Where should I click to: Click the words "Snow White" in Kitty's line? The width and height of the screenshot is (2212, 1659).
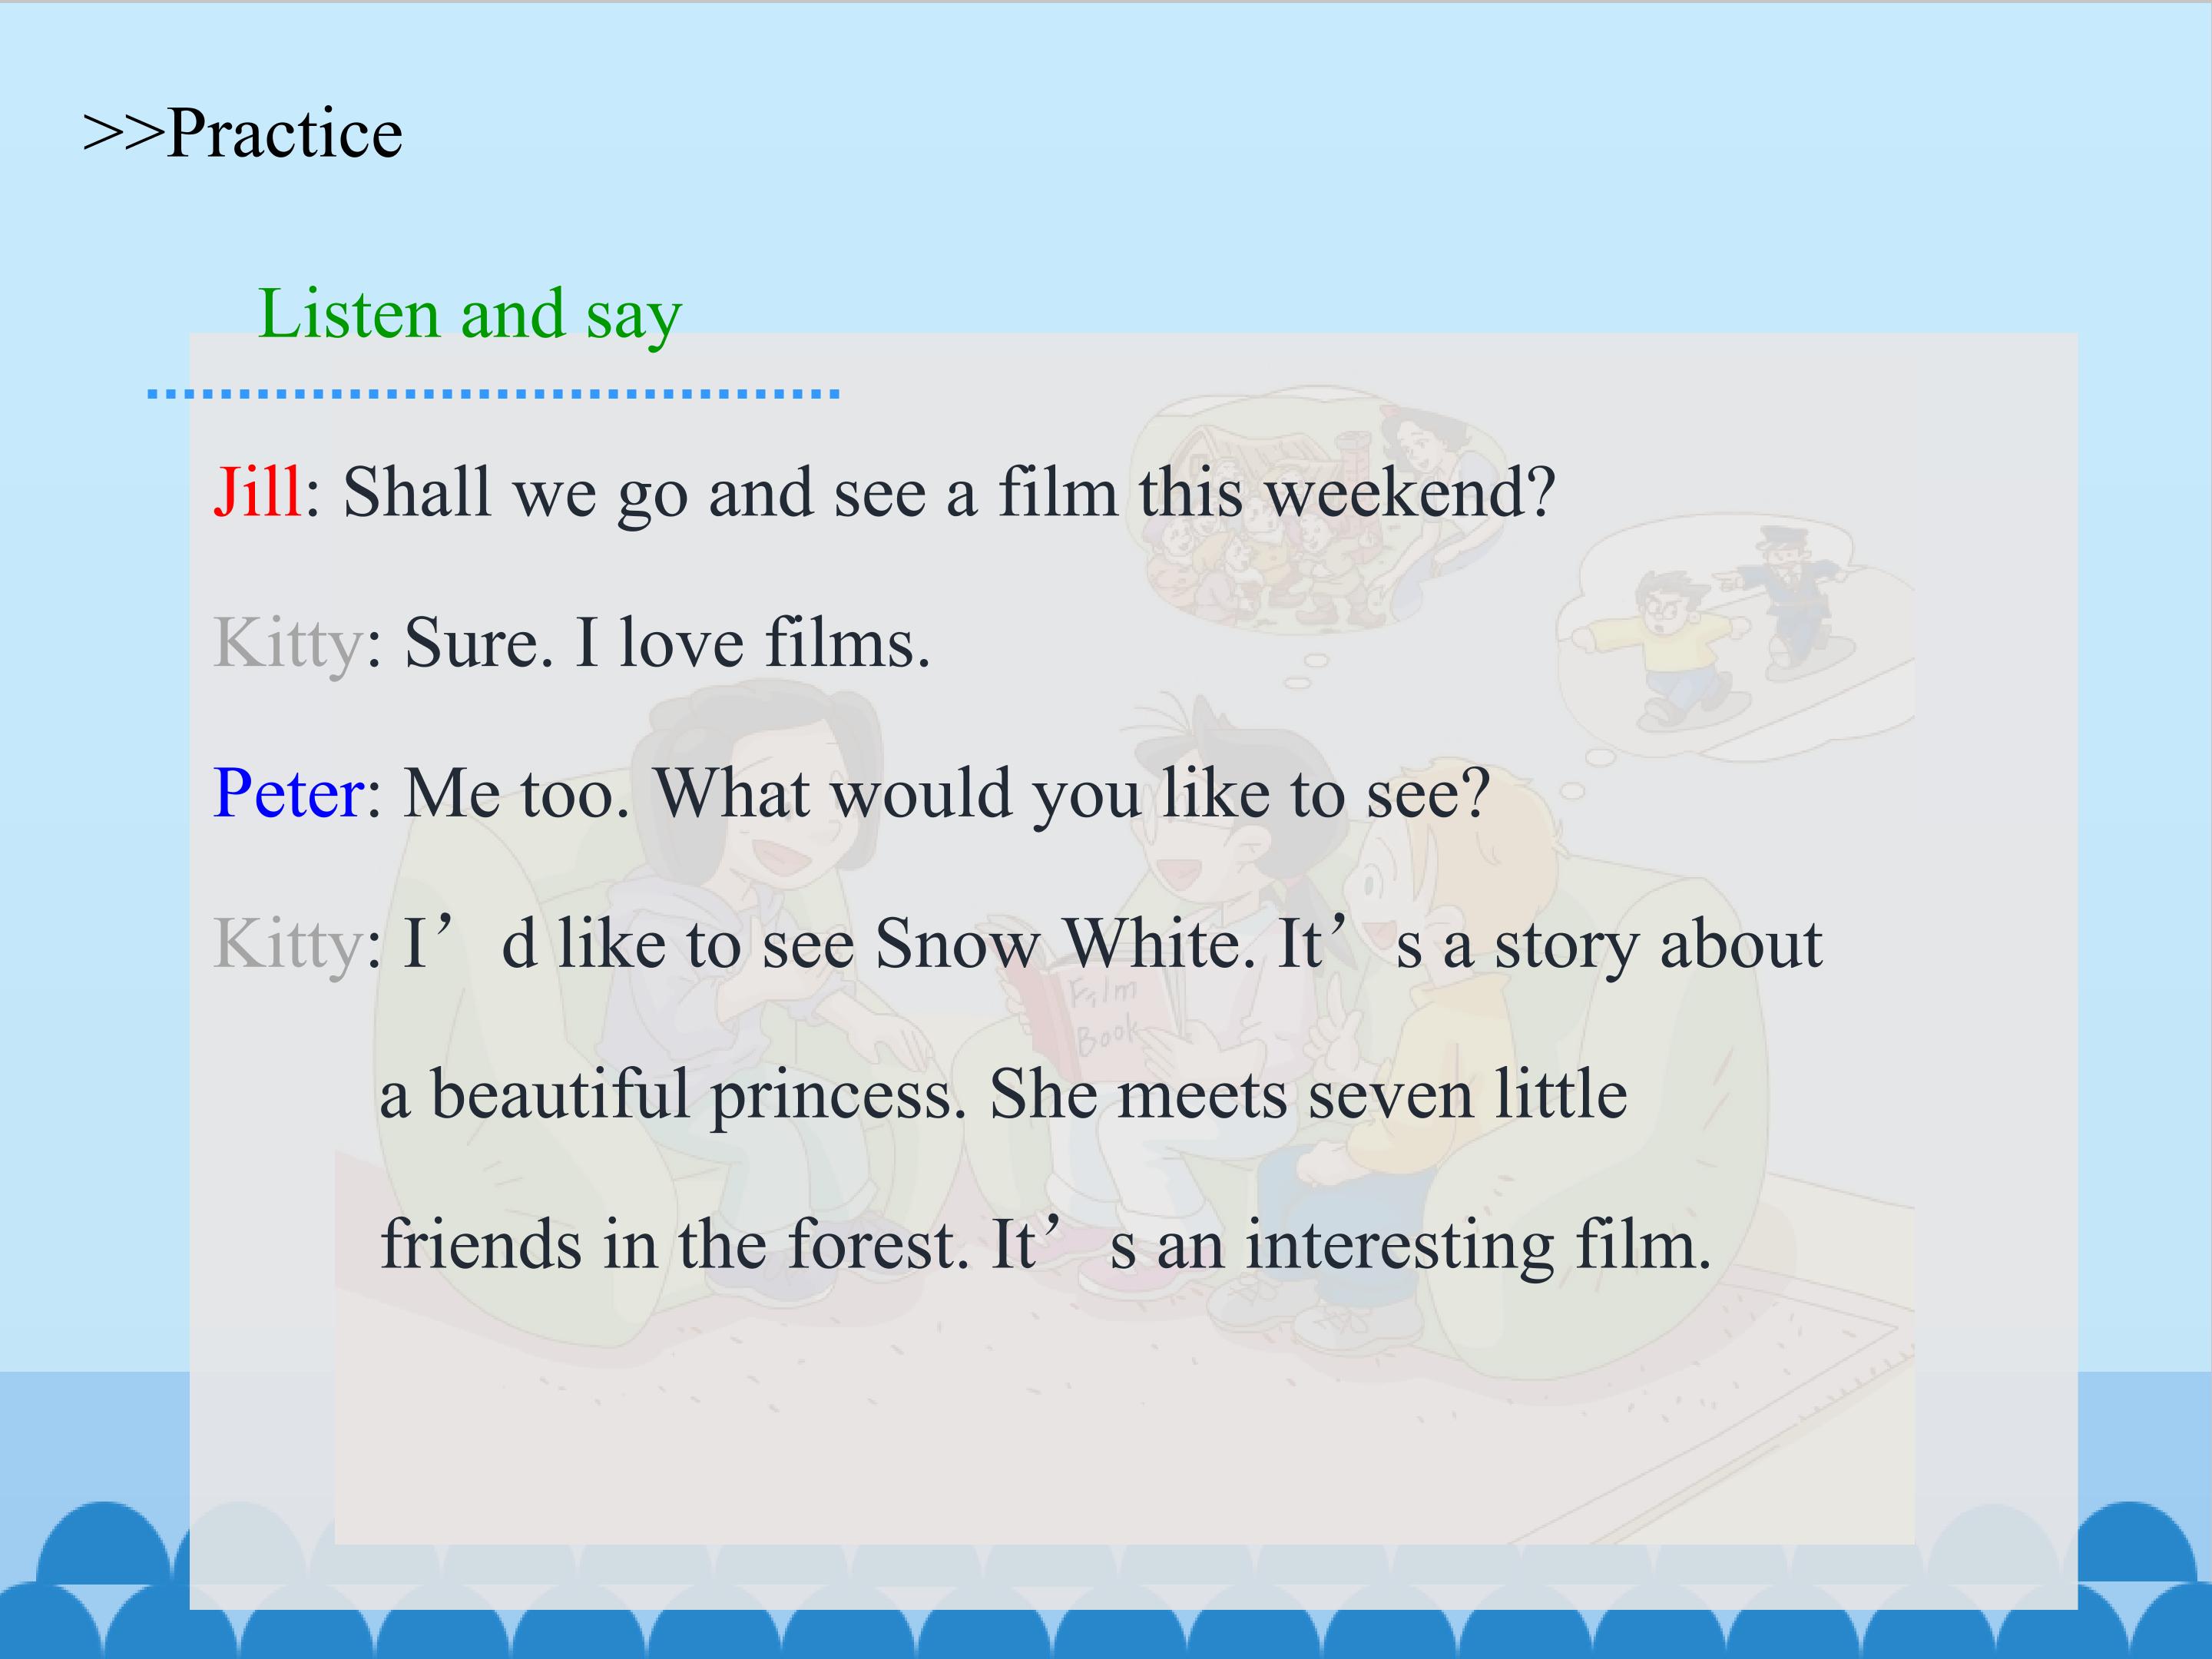point(1057,943)
